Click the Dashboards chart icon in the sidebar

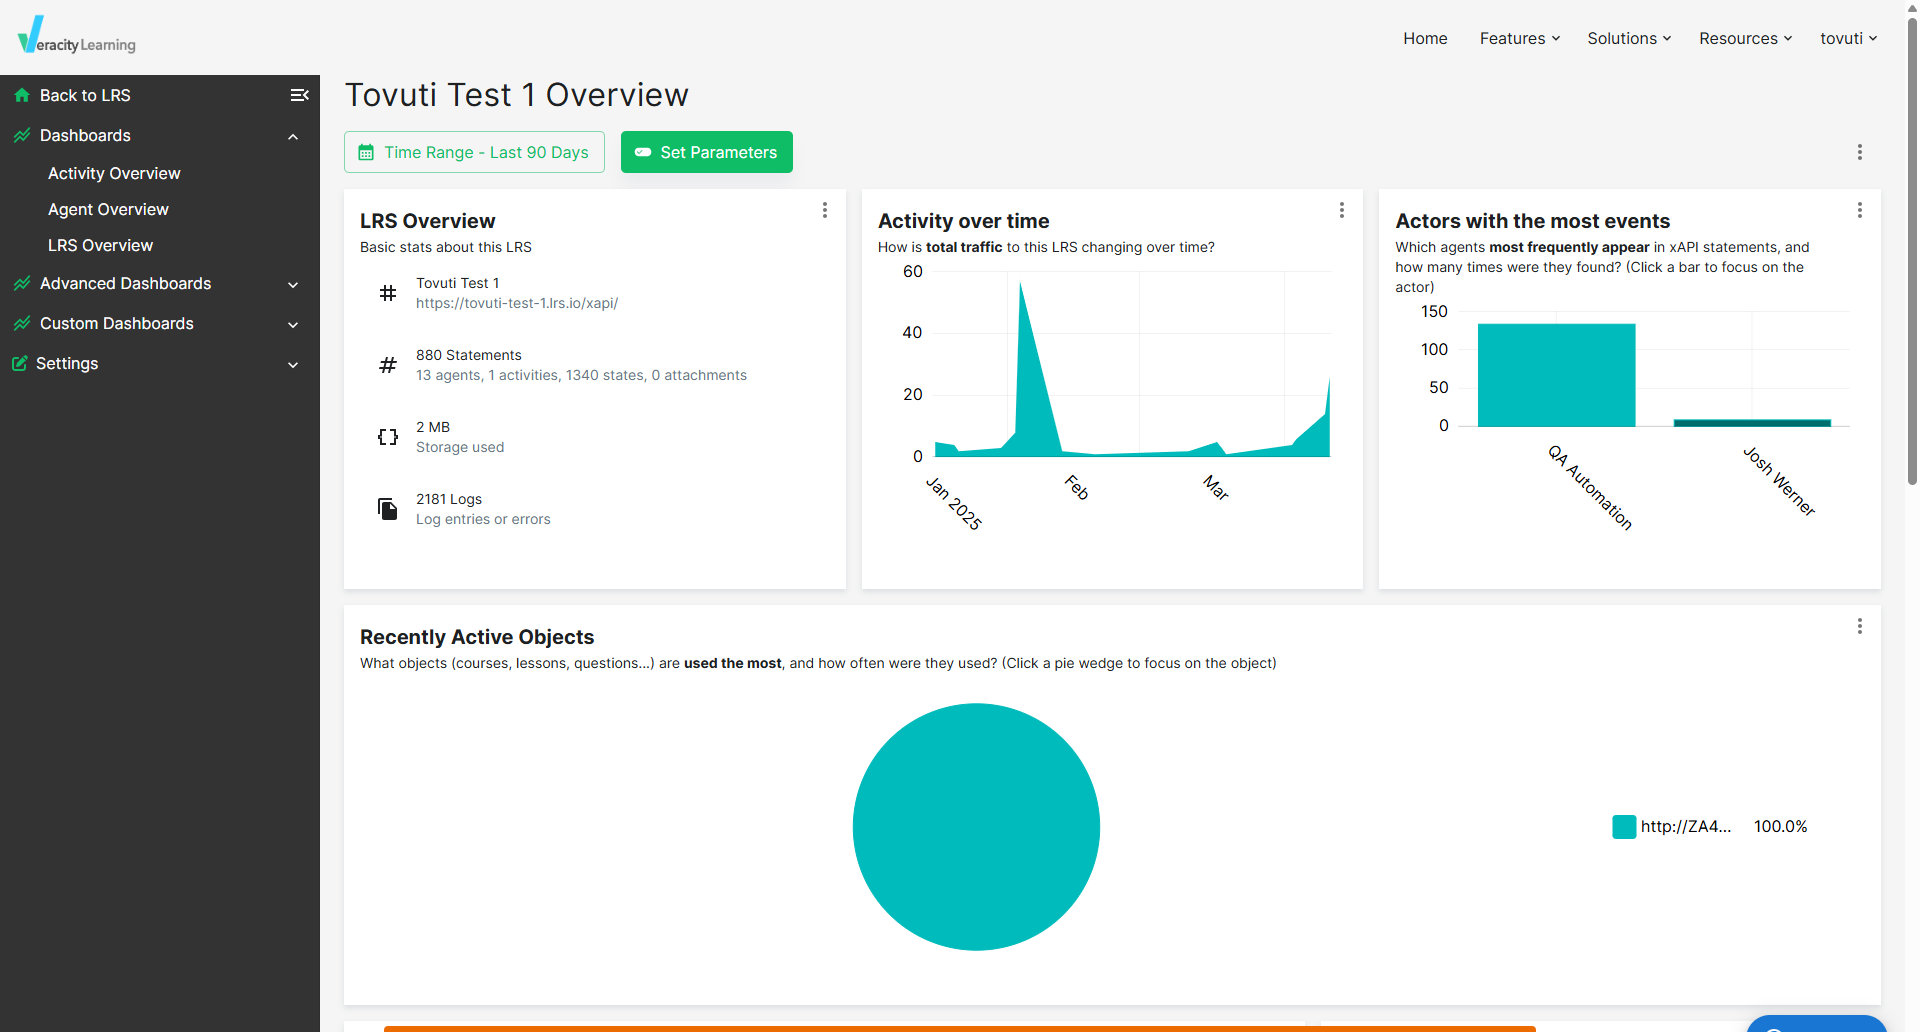pyautogui.click(x=22, y=135)
